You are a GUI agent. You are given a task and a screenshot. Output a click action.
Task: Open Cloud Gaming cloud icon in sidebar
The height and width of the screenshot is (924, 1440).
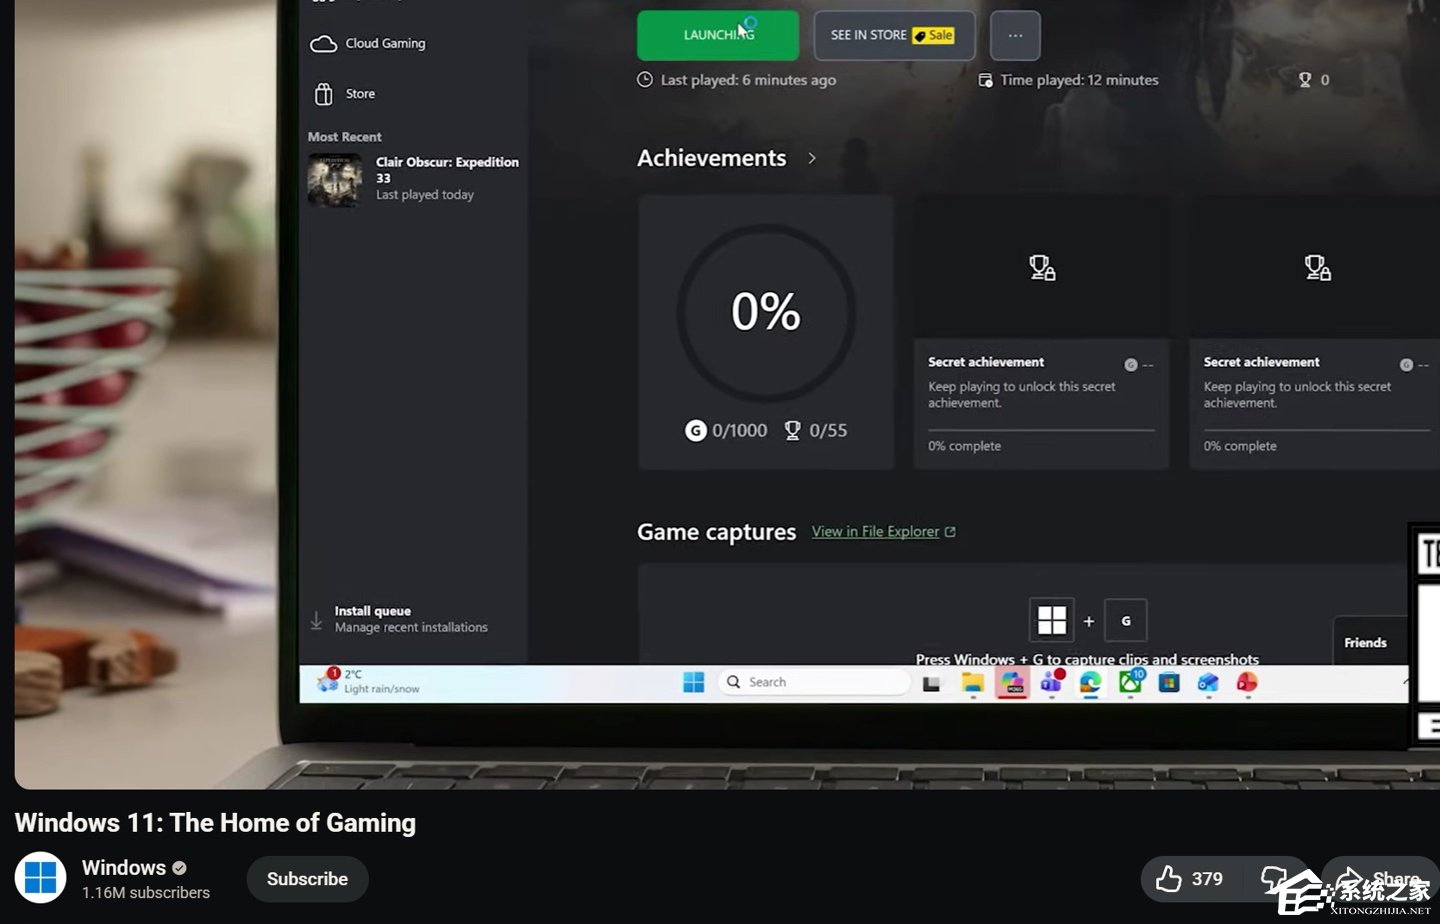click(x=323, y=44)
